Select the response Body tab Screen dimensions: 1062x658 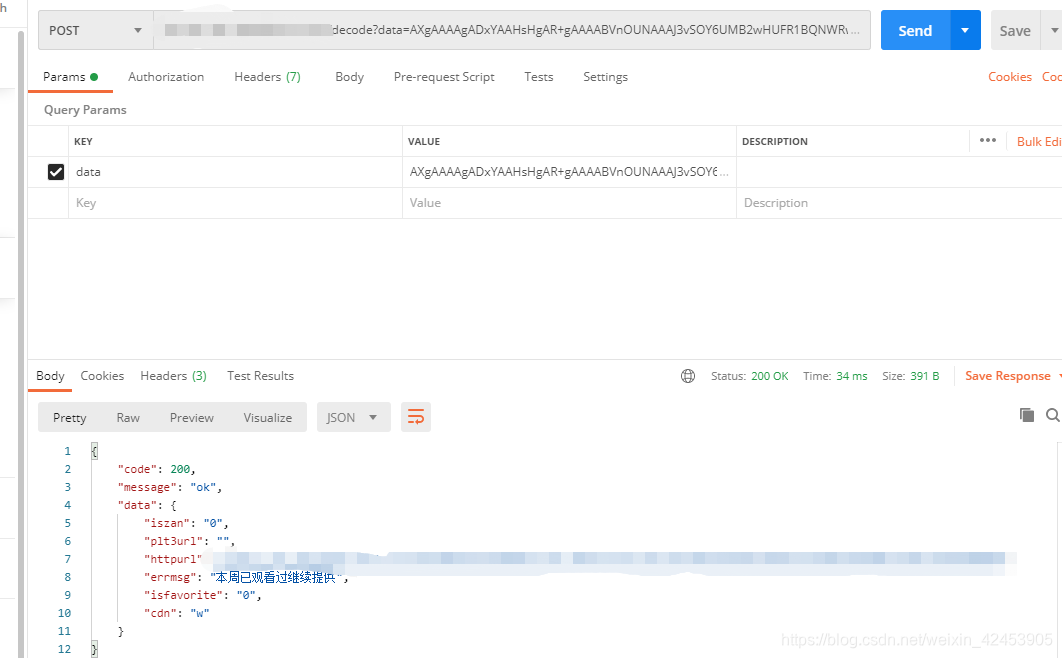point(50,376)
